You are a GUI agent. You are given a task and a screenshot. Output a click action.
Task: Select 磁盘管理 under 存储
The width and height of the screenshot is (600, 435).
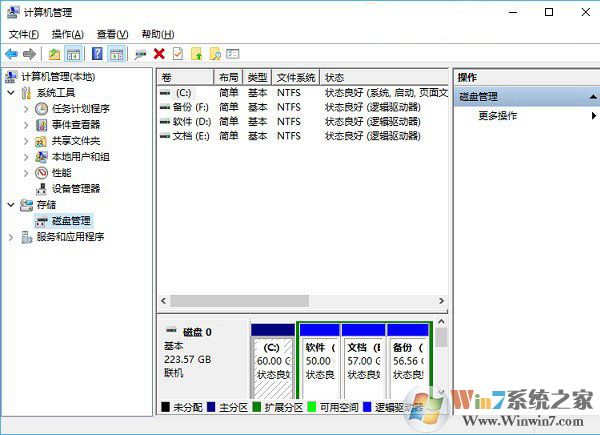click(x=70, y=221)
